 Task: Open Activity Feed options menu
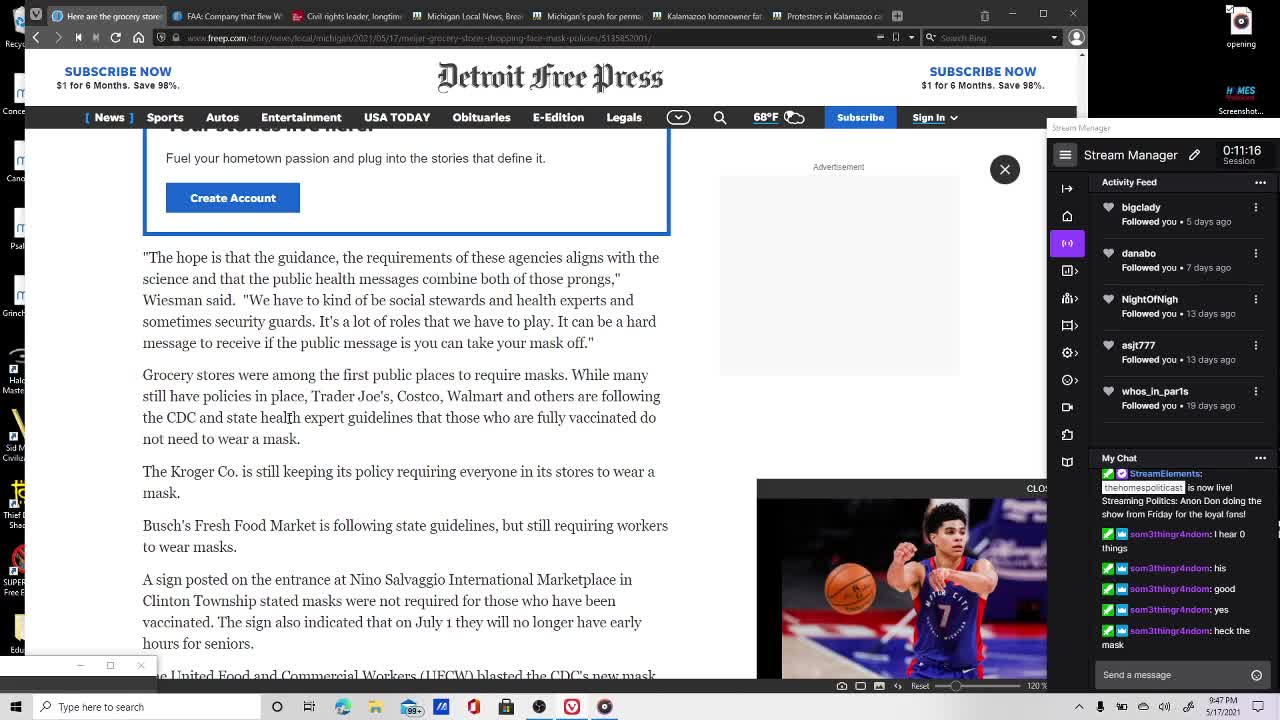[x=1260, y=182]
